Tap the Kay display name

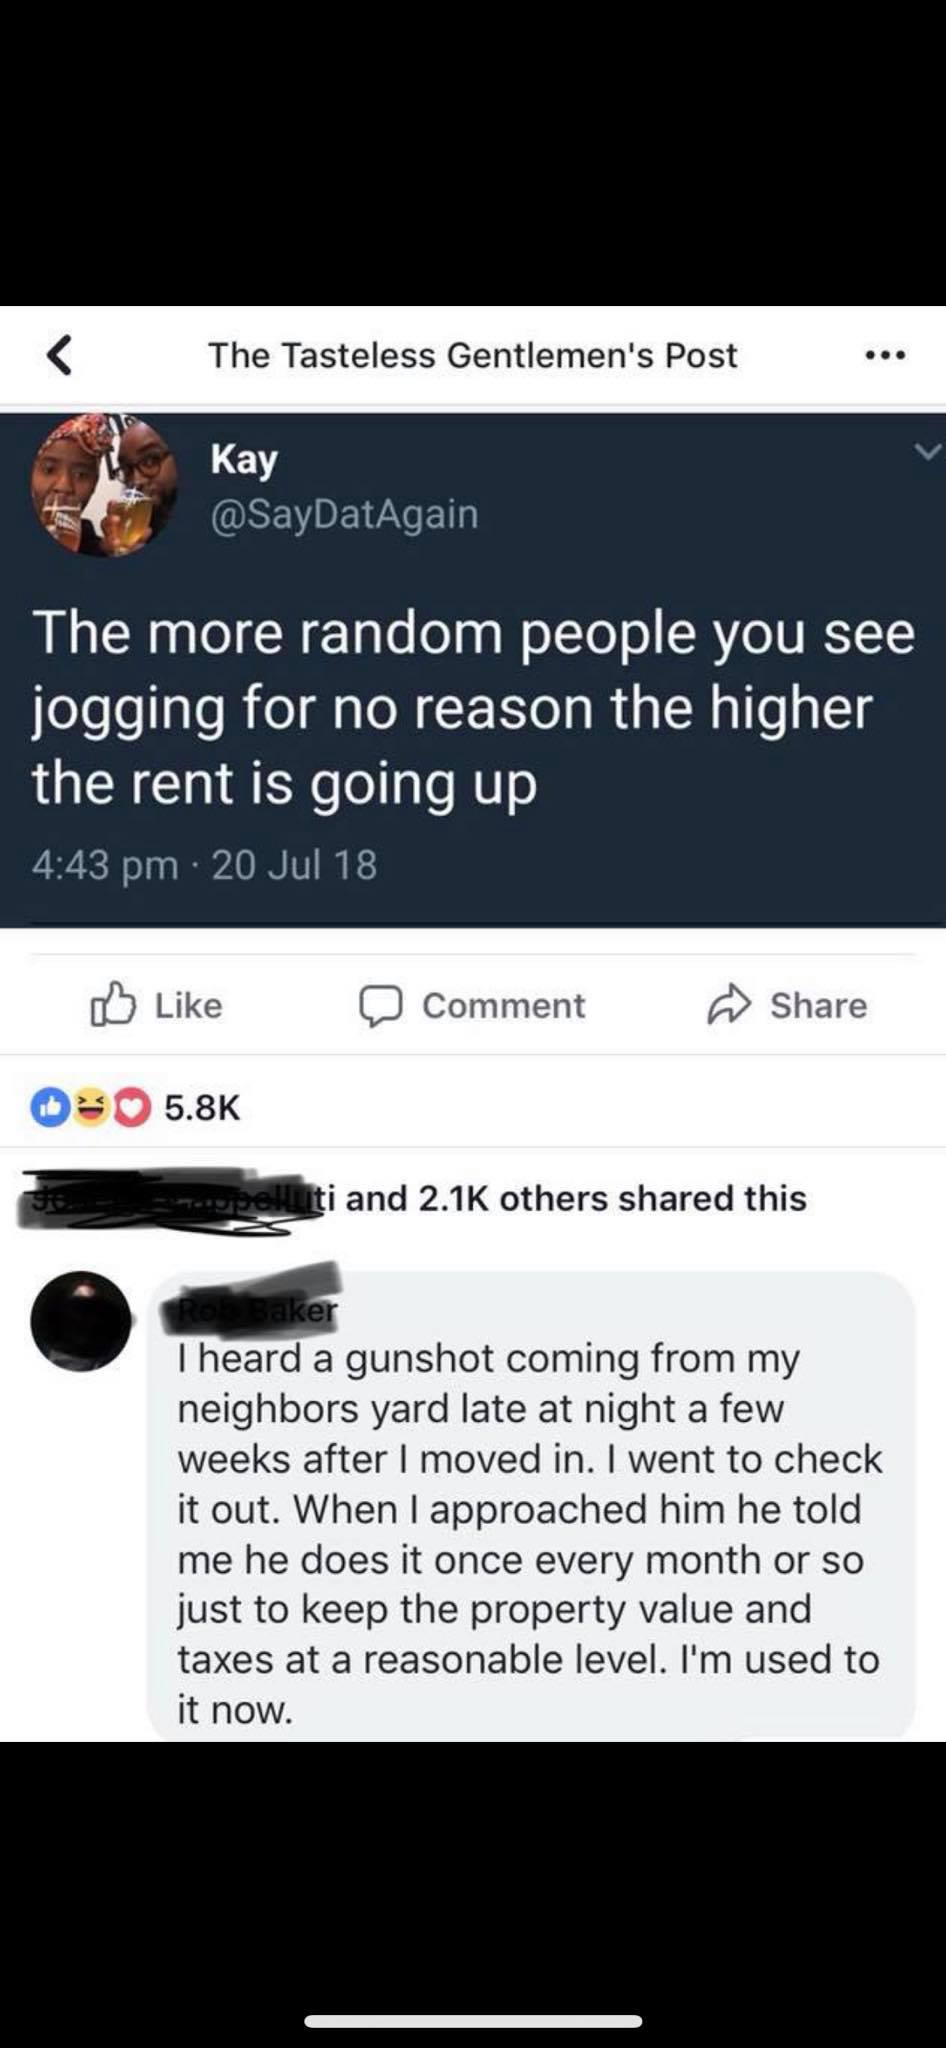[x=244, y=460]
